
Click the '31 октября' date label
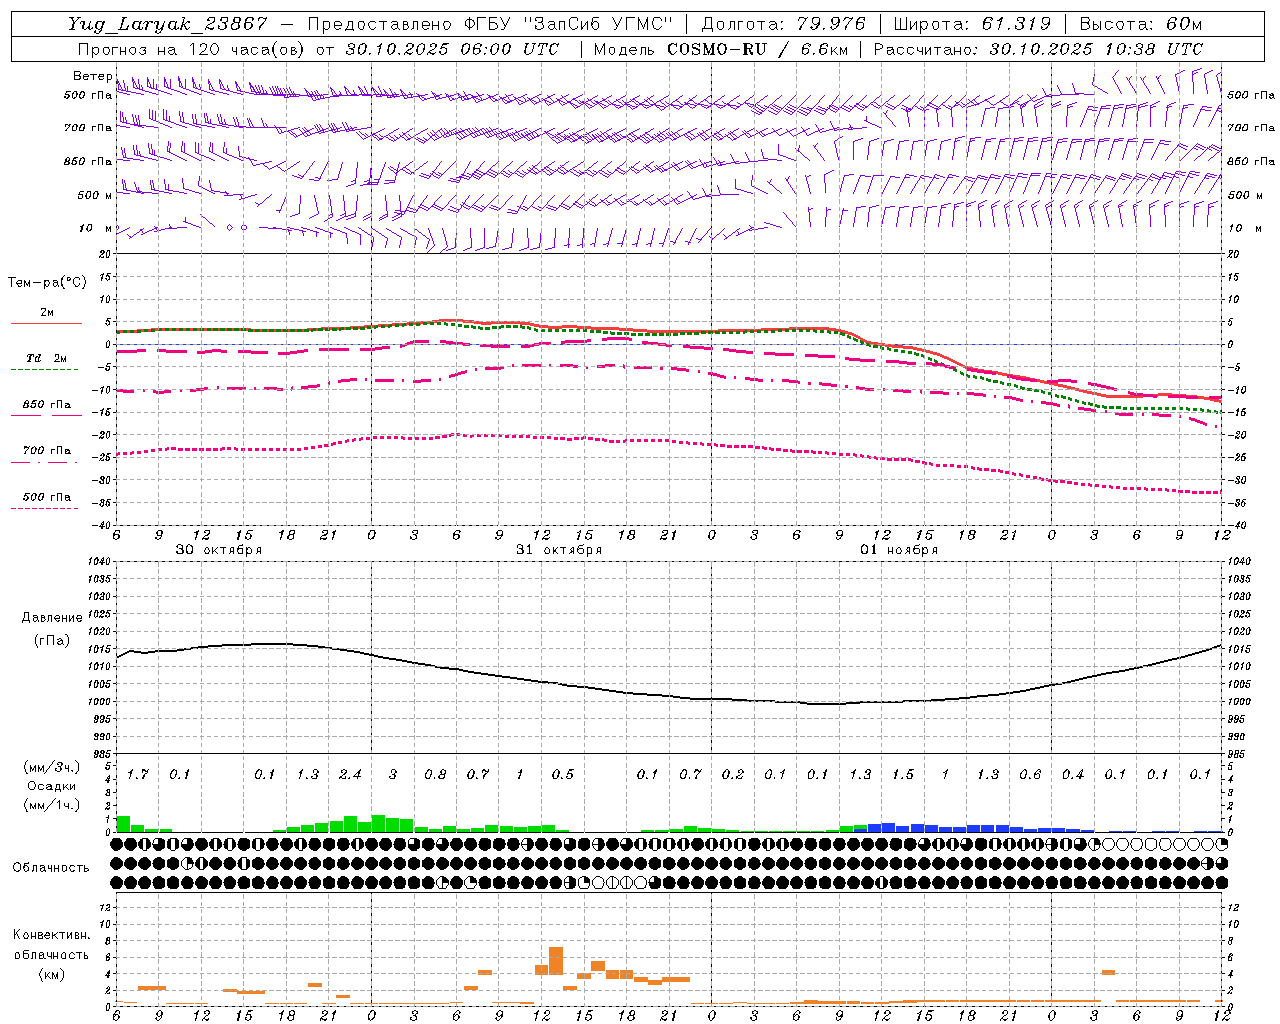[559, 550]
